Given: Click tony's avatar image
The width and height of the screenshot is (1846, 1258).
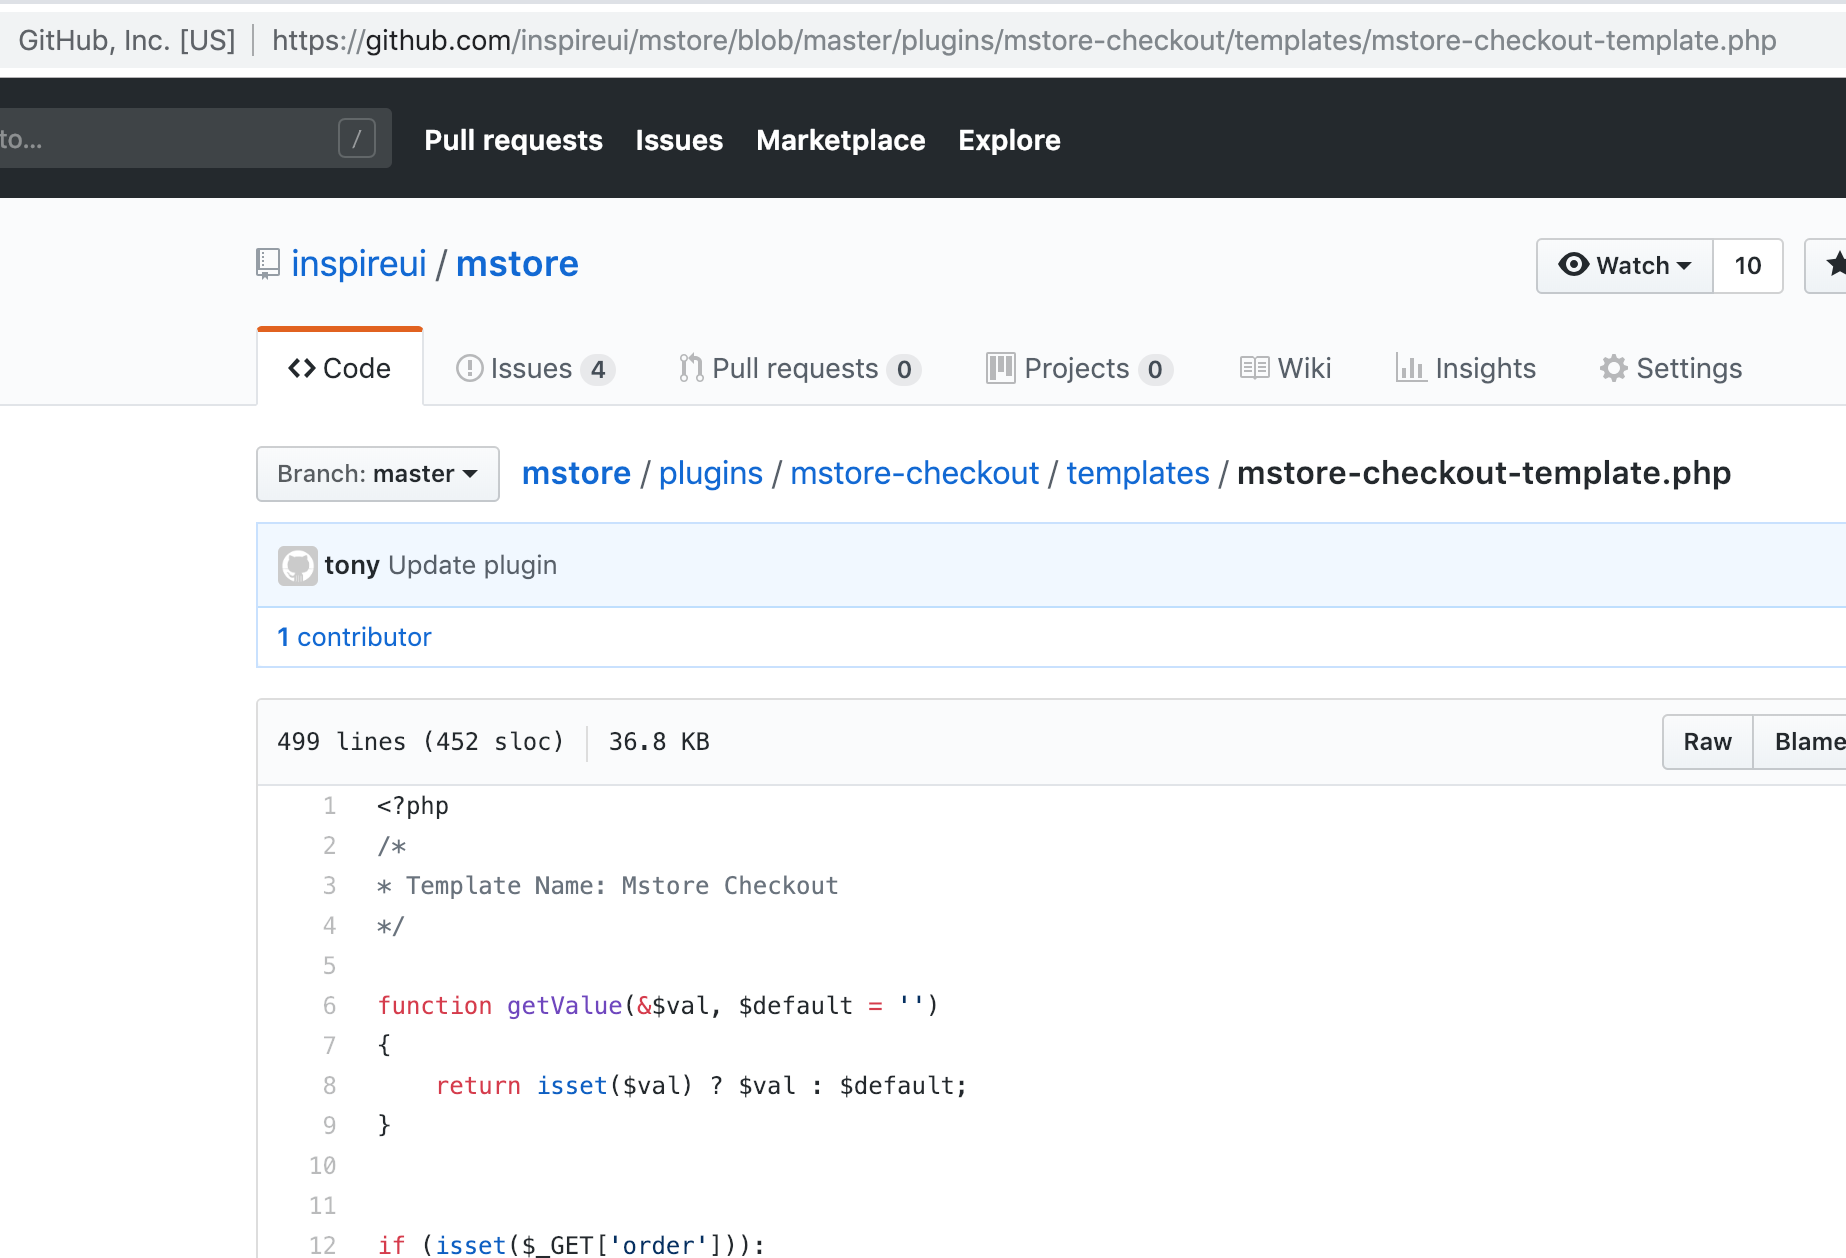Looking at the screenshot, I should [x=297, y=566].
